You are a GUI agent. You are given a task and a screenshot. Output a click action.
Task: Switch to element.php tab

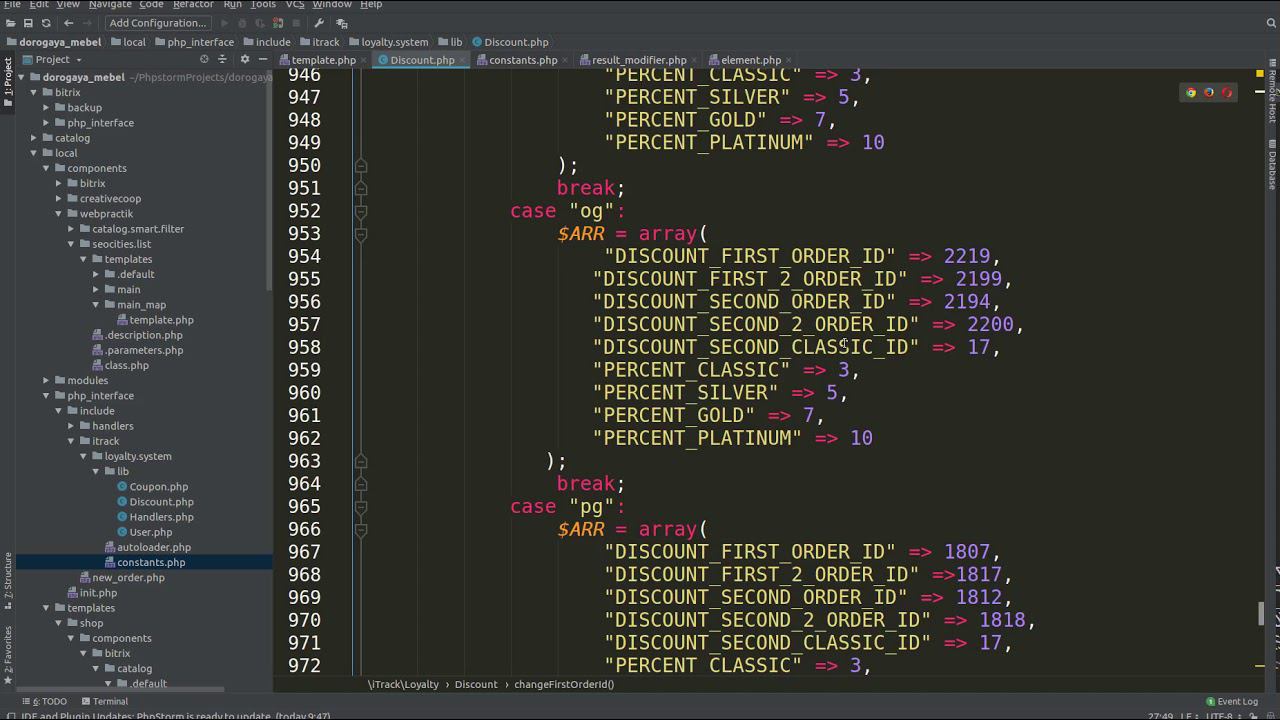point(751,60)
